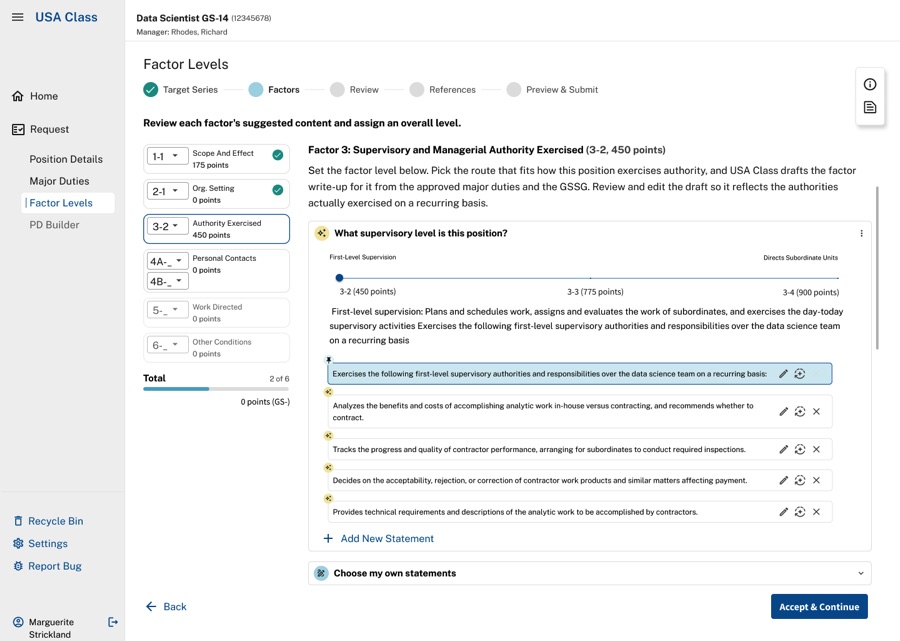900x641 pixels.
Task: Open the Personal Contacts 4A level dropdown
Action: coord(167,261)
